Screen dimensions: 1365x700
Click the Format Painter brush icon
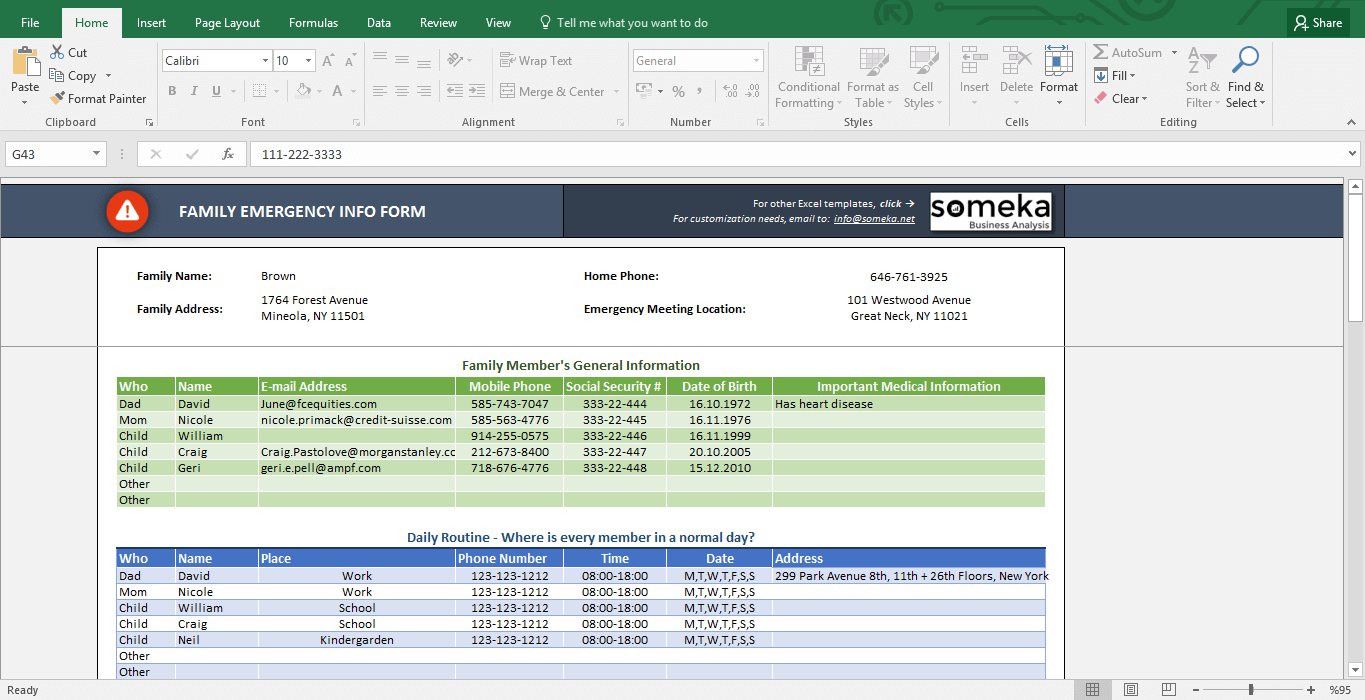coord(57,99)
